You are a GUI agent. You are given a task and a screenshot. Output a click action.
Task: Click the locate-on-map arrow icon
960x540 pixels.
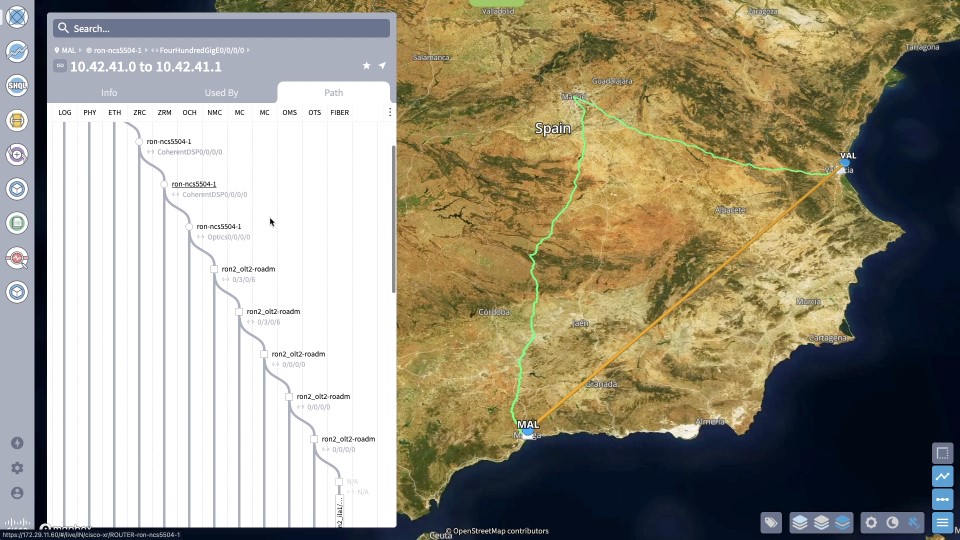(382, 66)
